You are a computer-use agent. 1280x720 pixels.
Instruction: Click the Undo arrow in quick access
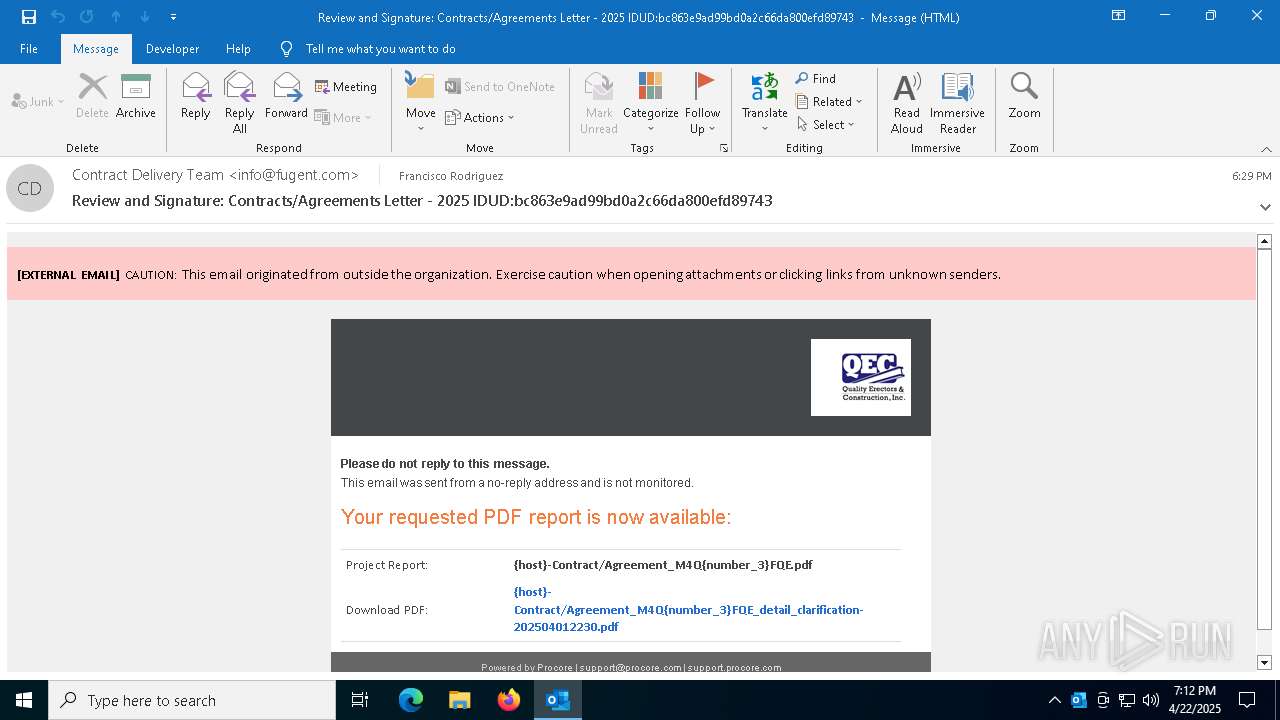tap(58, 16)
